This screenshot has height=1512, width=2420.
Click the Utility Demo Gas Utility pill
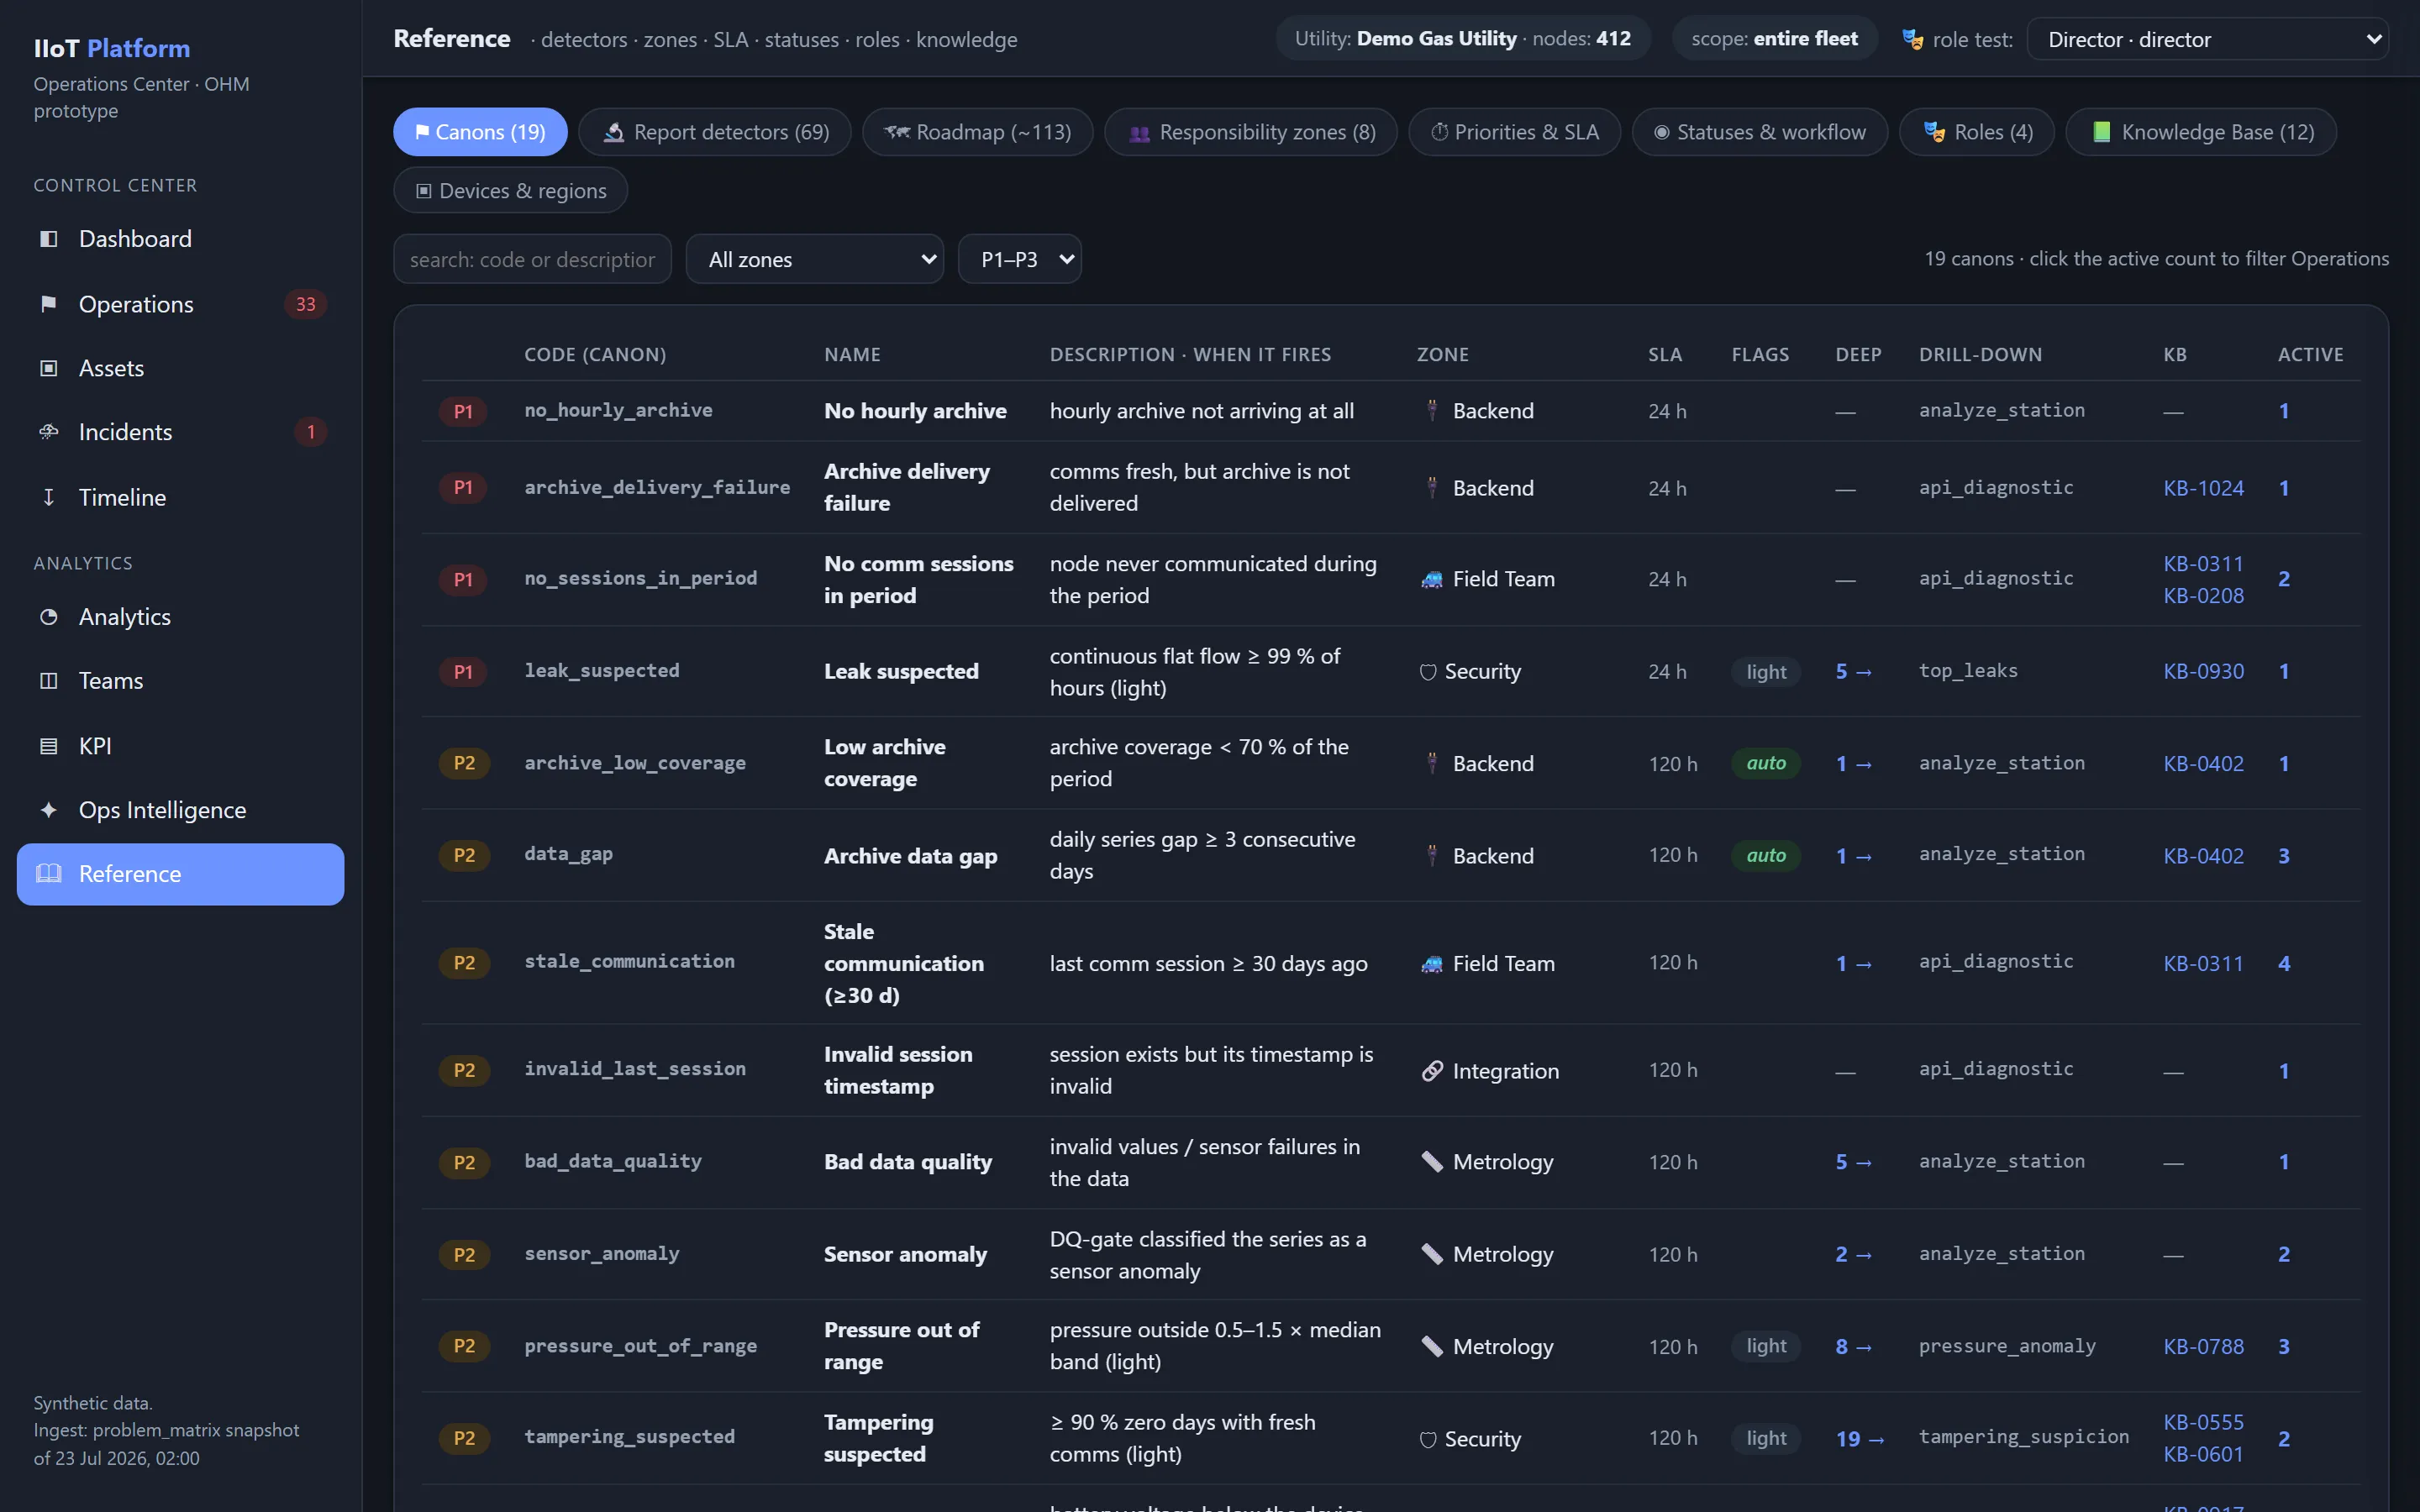click(1463, 39)
